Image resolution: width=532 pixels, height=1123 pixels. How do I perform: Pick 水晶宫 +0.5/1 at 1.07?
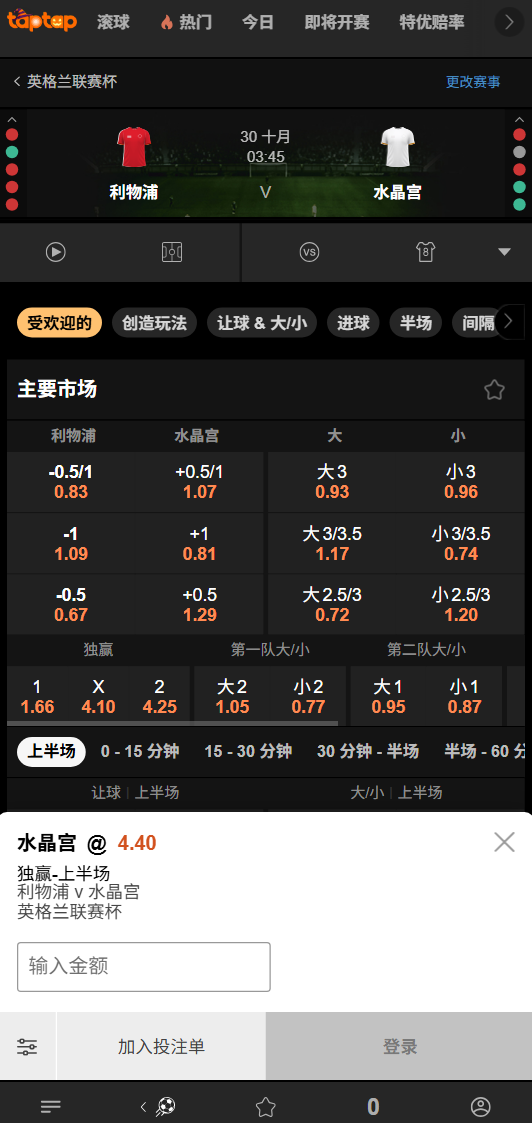[x=199, y=482]
